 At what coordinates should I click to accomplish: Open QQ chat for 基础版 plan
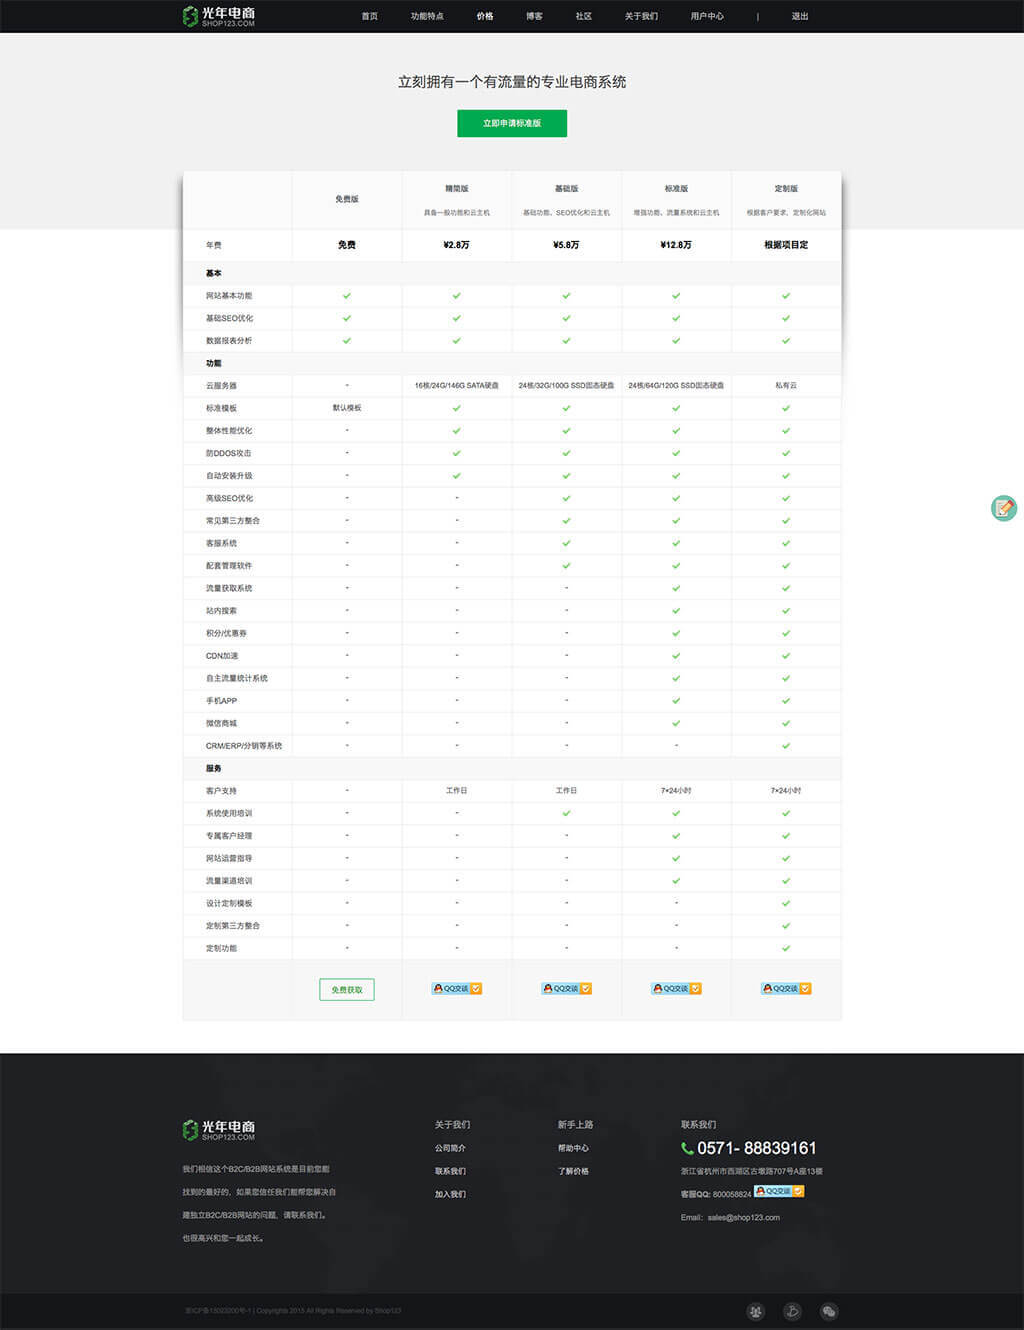(x=566, y=988)
